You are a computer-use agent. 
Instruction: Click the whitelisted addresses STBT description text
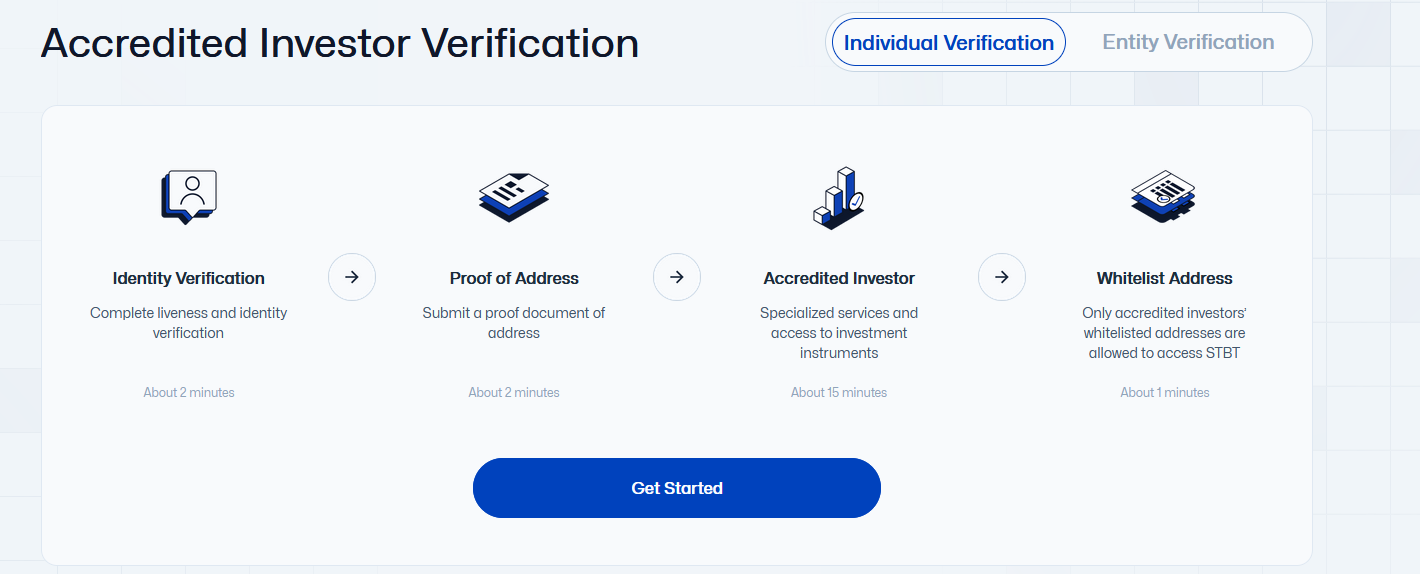[x=1164, y=333]
